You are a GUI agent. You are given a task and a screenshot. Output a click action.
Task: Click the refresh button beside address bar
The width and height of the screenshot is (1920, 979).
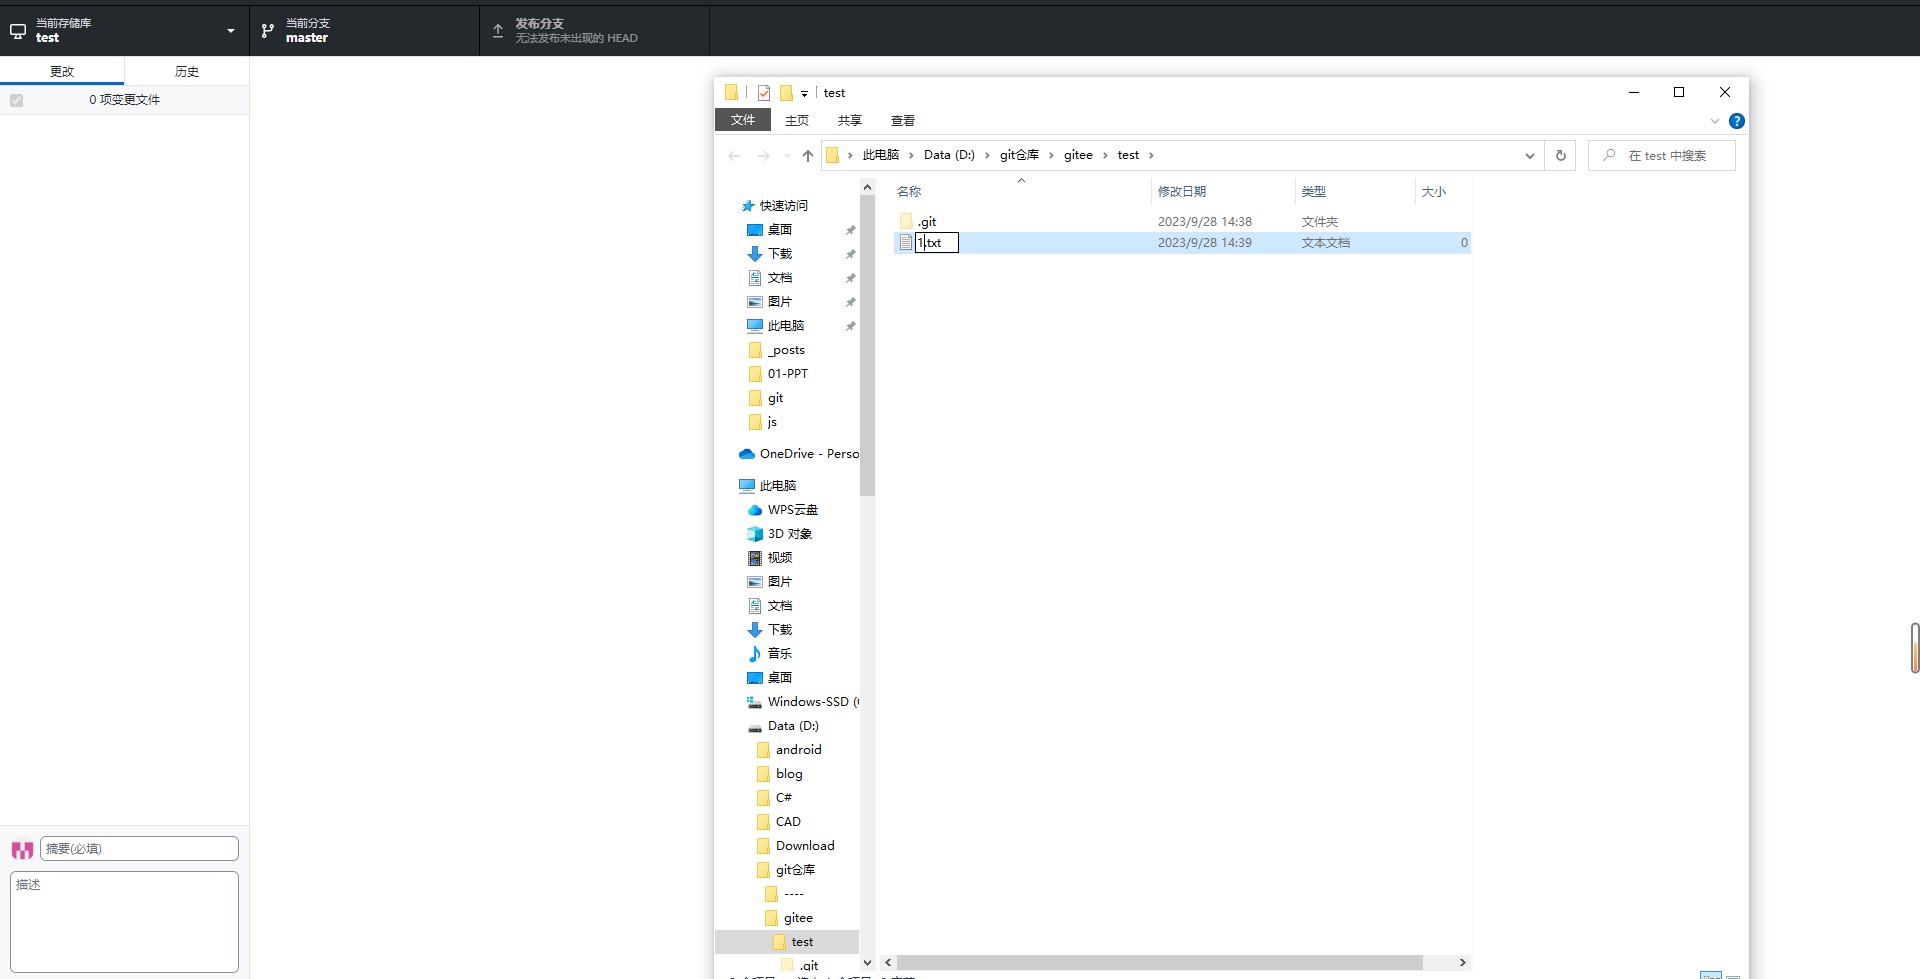point(1560,156)
